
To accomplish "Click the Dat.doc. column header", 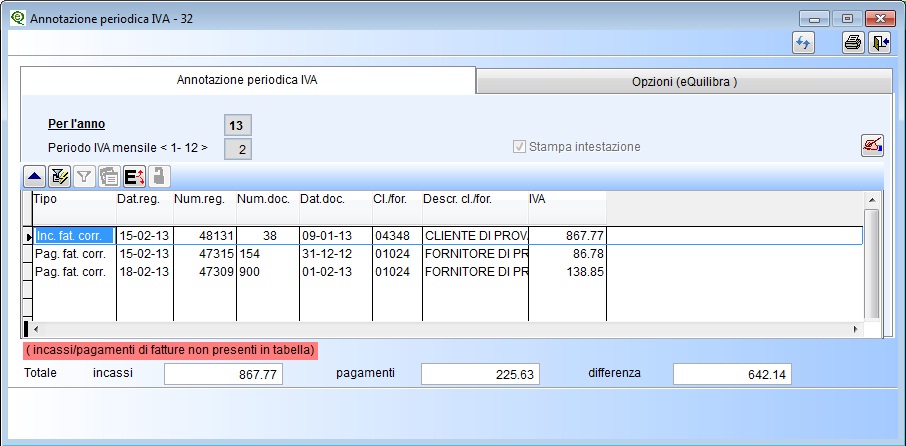I will (336, 207).
